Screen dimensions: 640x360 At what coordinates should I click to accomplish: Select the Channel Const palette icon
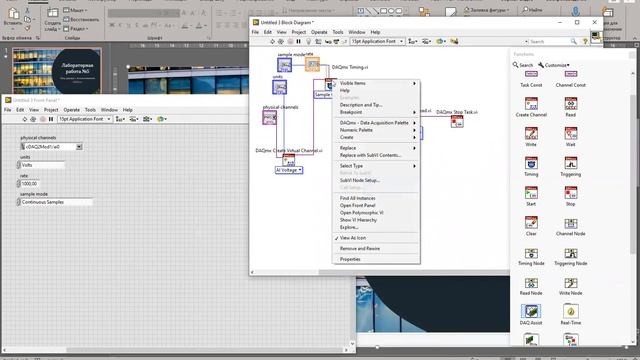click(x=571, y=74)
